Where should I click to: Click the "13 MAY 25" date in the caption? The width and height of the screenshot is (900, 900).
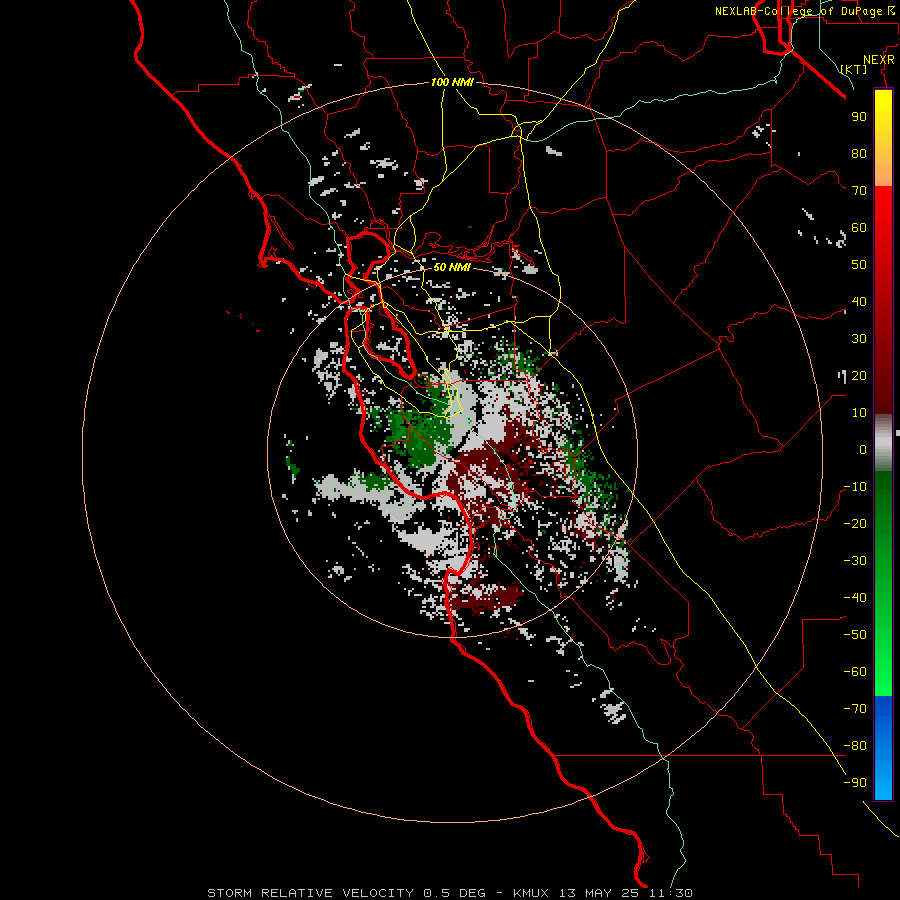pyautogui.click(x=600, y=893)
